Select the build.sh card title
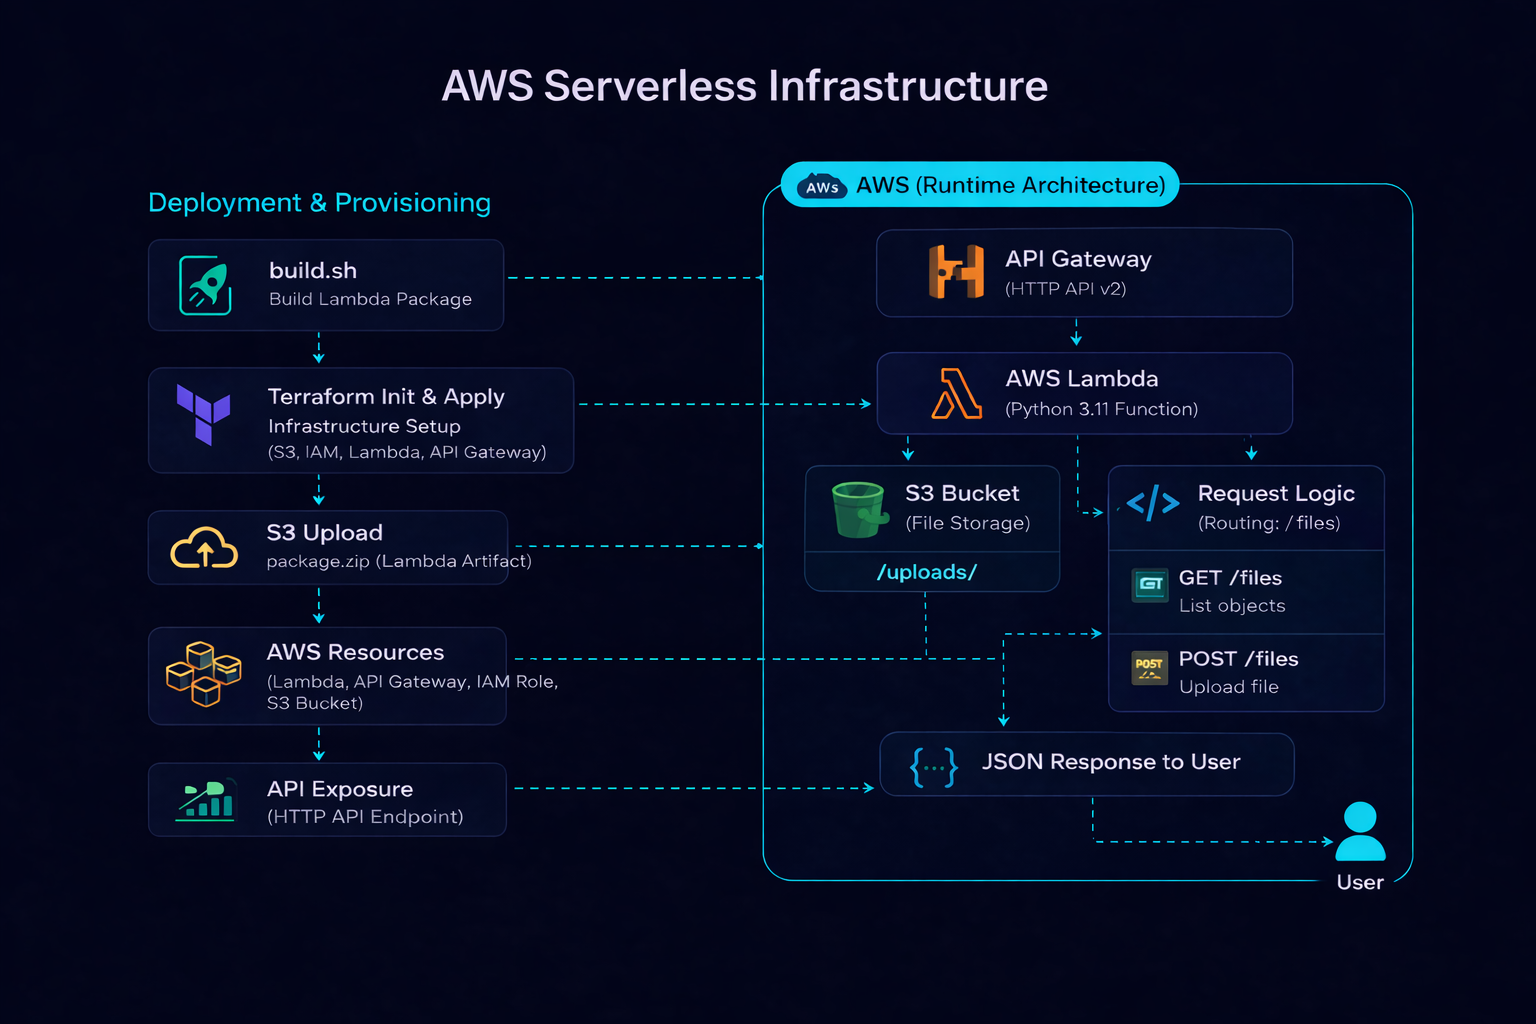Image resolution: width=1536 pixels, height=1024 pixels. pyautogui.click(x=313, y=271)
